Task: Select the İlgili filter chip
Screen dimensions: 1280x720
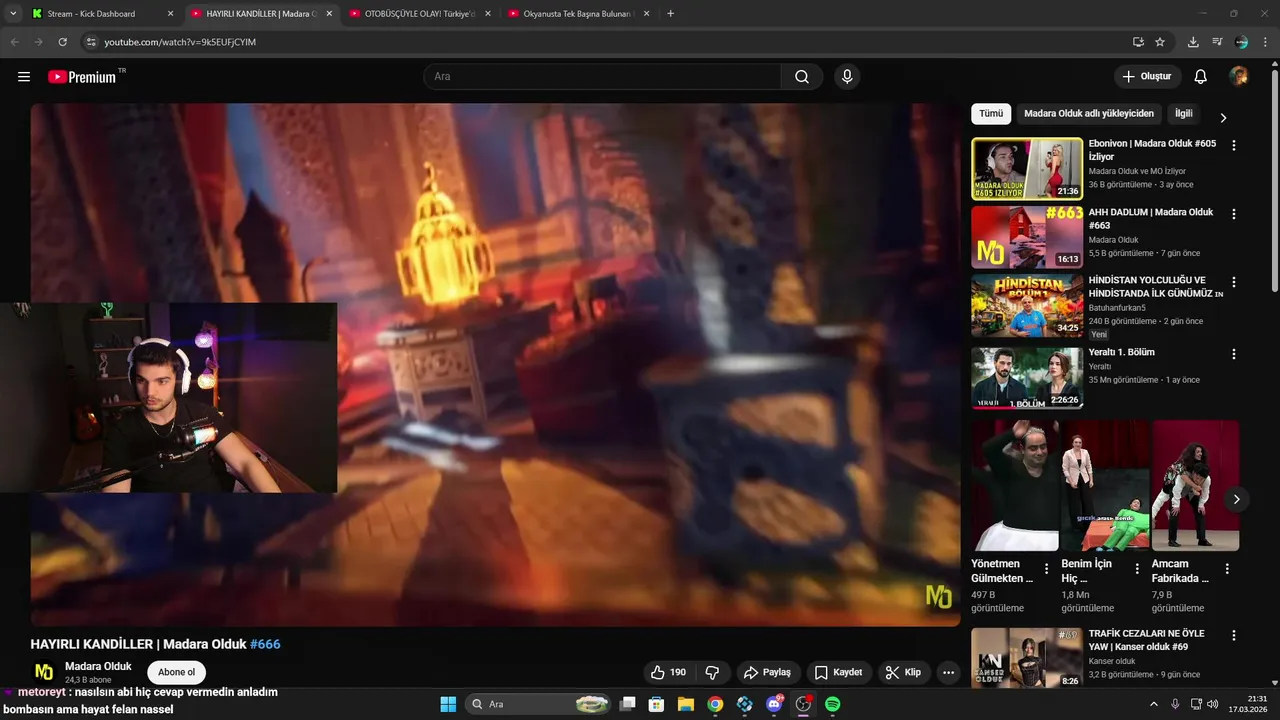Action: click(x=1184, y=114)
